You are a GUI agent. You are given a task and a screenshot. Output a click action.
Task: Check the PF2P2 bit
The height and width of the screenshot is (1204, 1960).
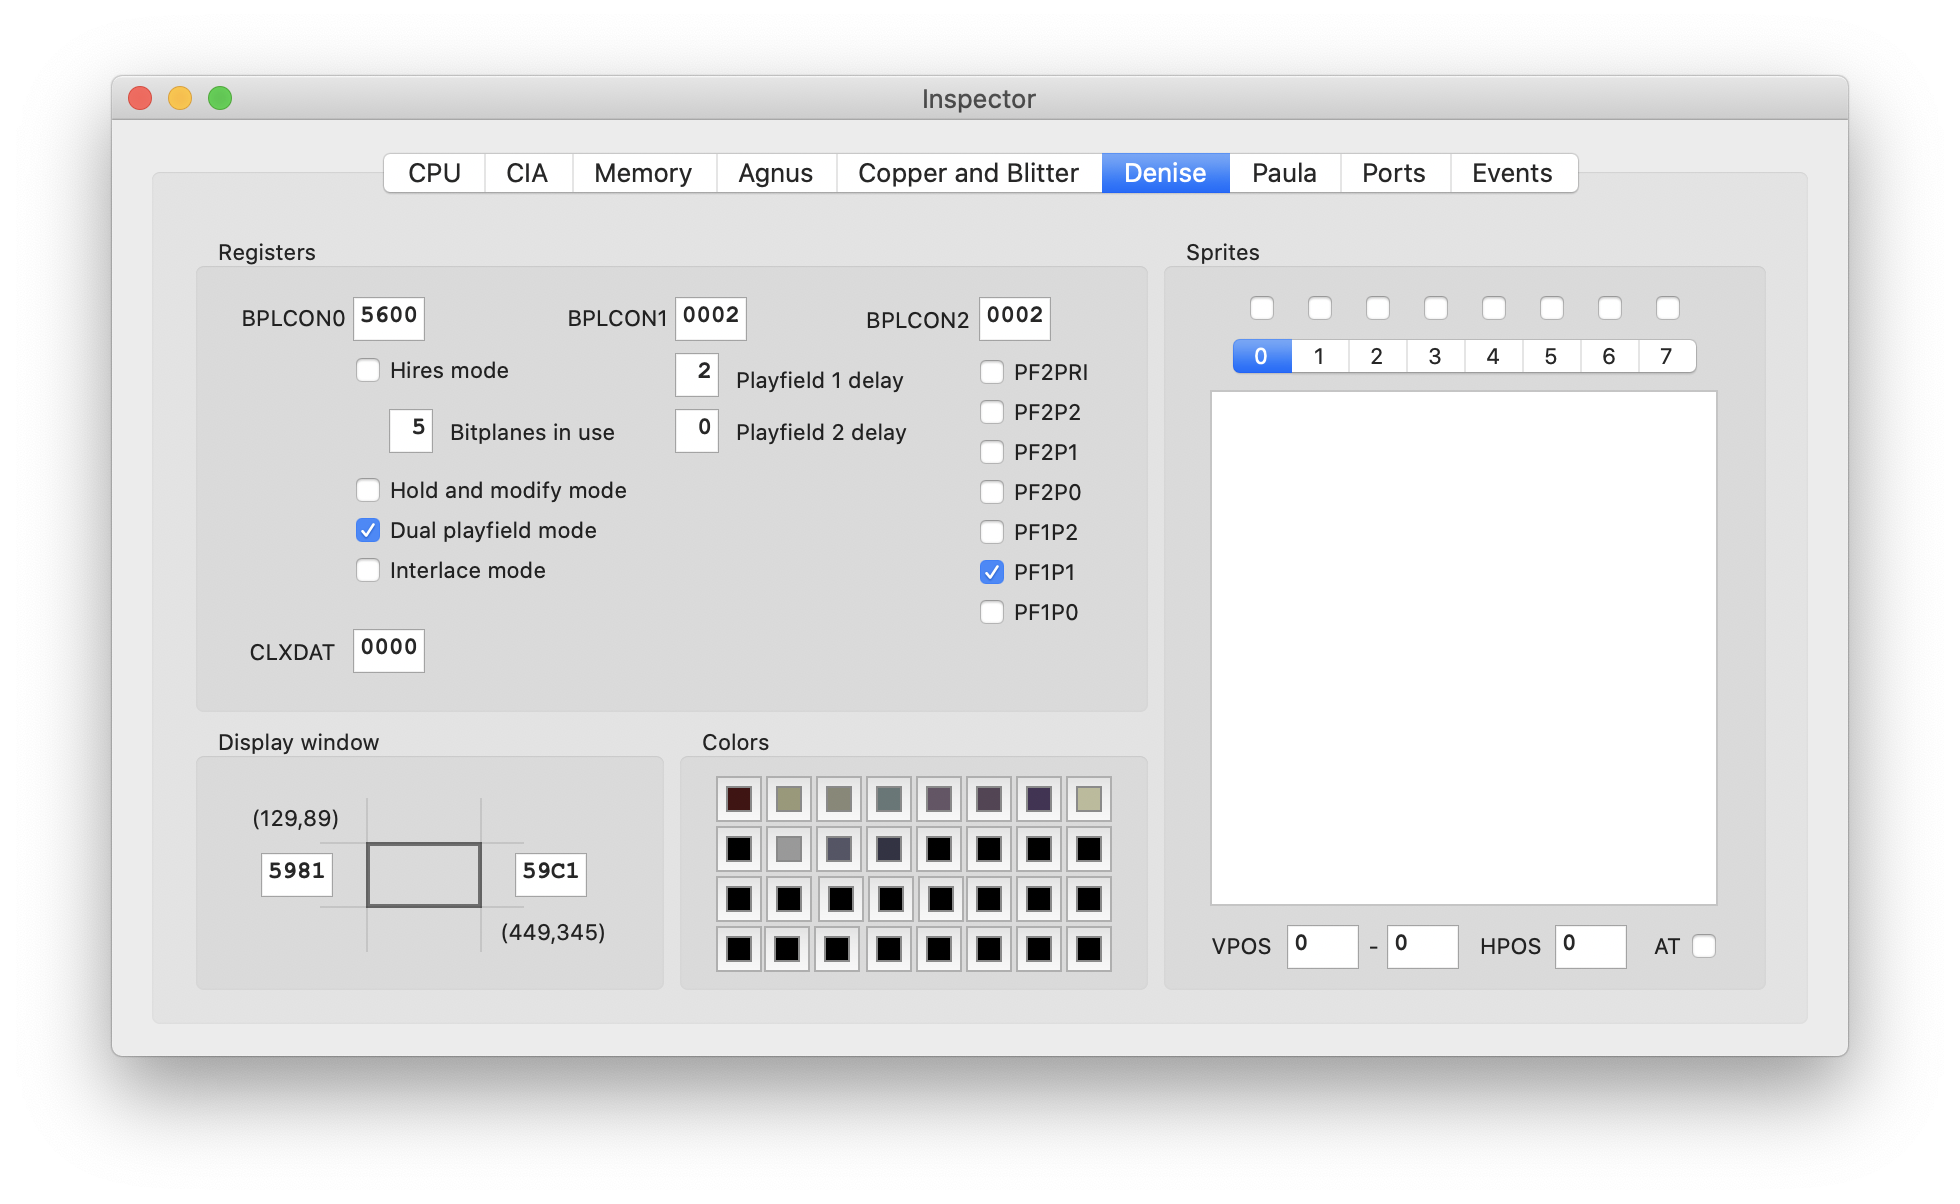click(x=992, y=412)
